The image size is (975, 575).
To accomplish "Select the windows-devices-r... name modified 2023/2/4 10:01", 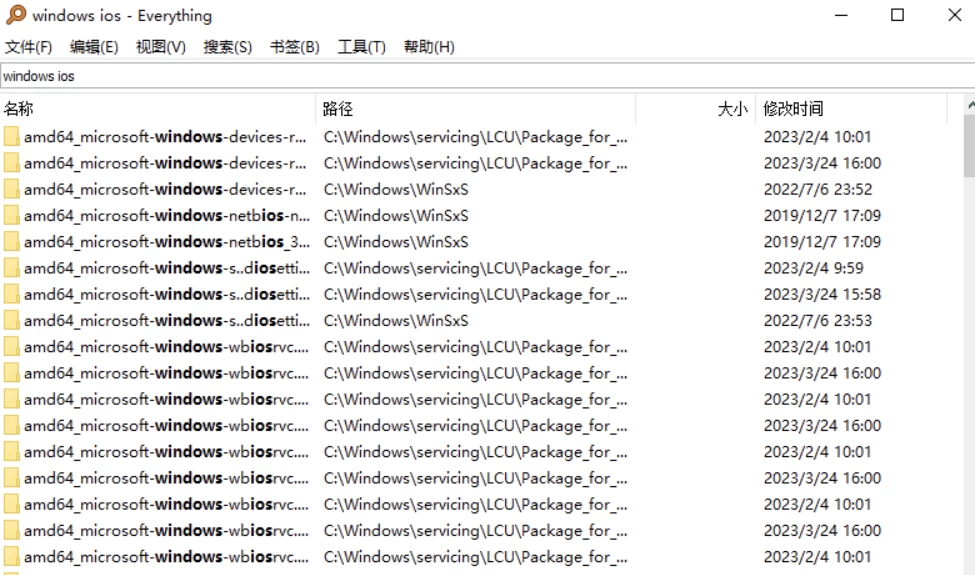I will click(165, 137).
